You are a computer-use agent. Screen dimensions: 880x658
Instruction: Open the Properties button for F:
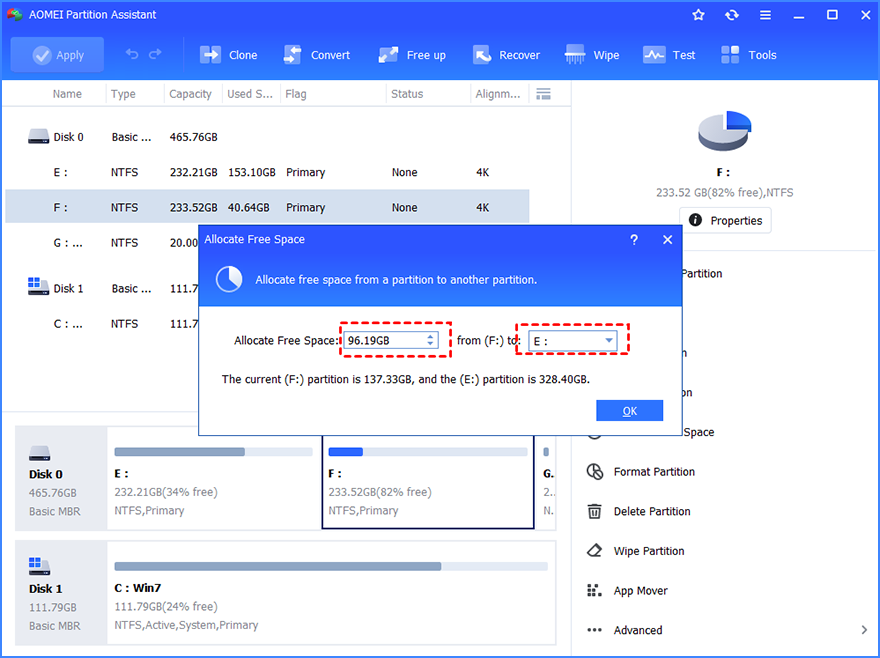[x=725, y=221]
